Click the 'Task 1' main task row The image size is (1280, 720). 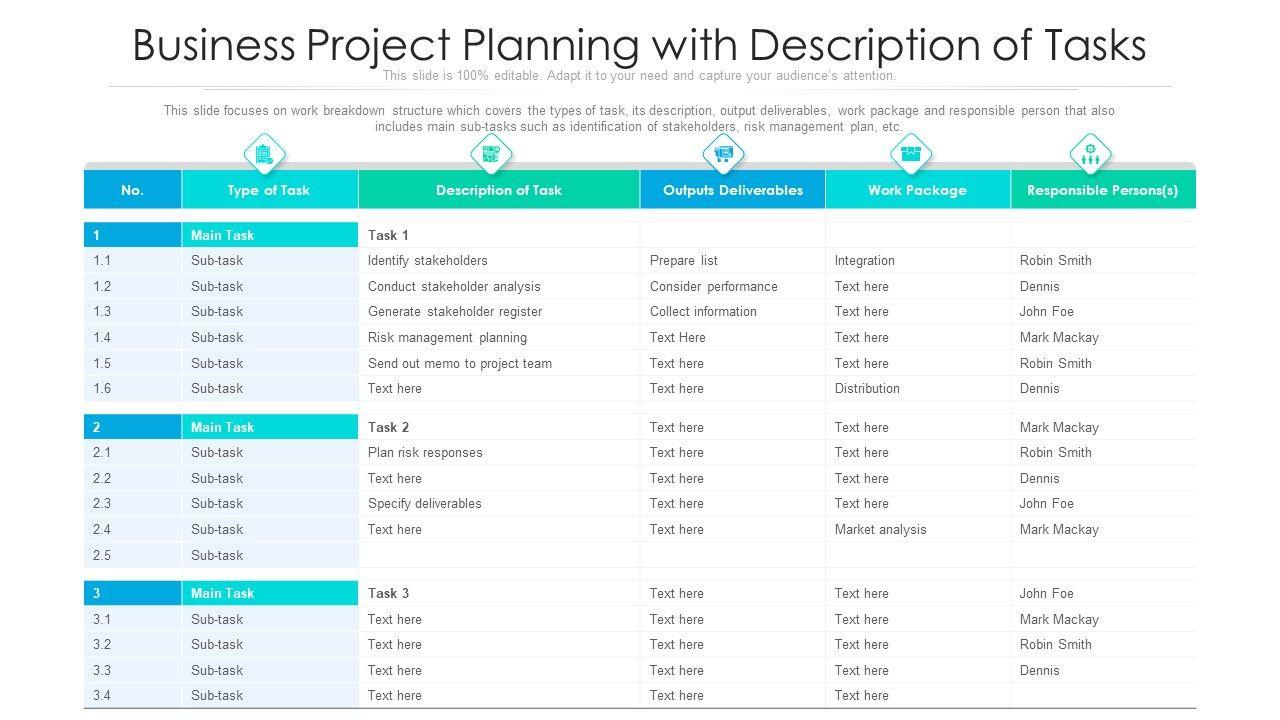(x=388, y=235)
